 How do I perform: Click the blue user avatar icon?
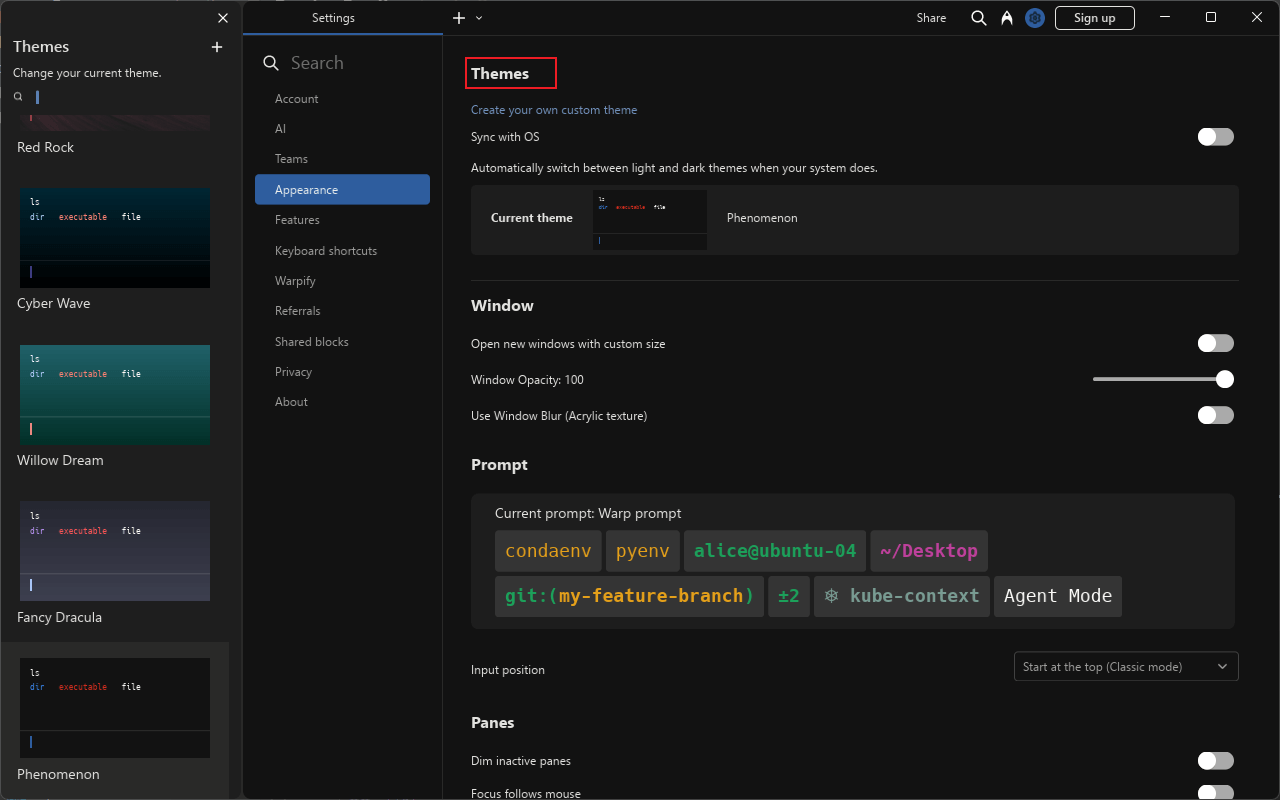(x=1035, y=18)
